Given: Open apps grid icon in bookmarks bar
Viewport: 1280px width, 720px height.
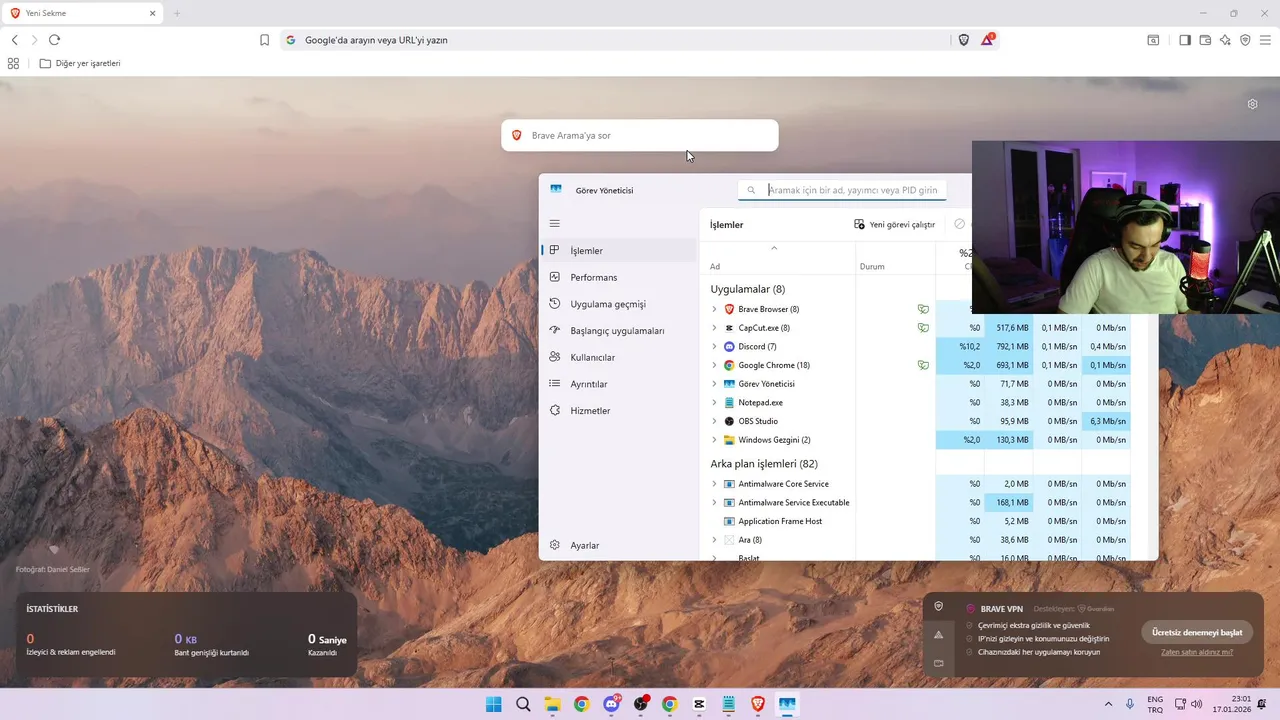Looking at the screenshot, I should [13, 63].
